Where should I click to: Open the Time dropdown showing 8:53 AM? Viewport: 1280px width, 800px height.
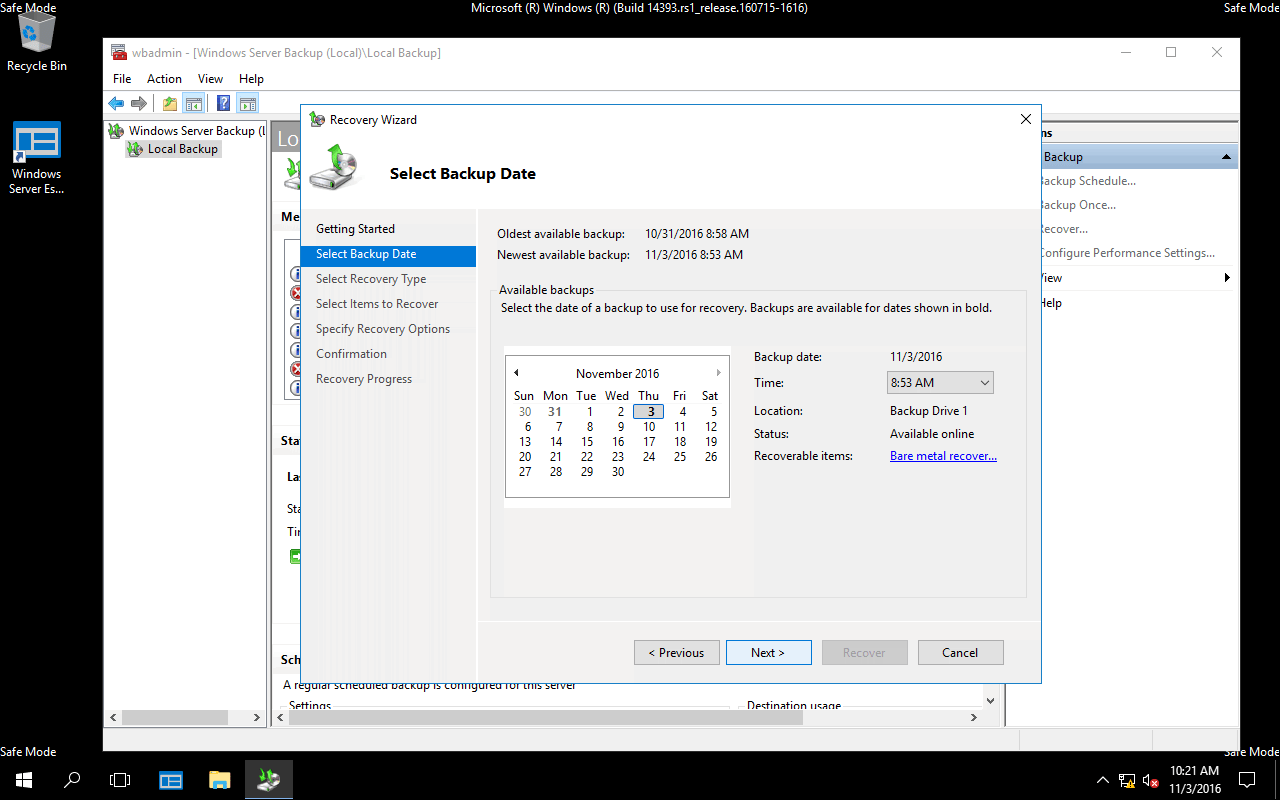click(940, 383)
